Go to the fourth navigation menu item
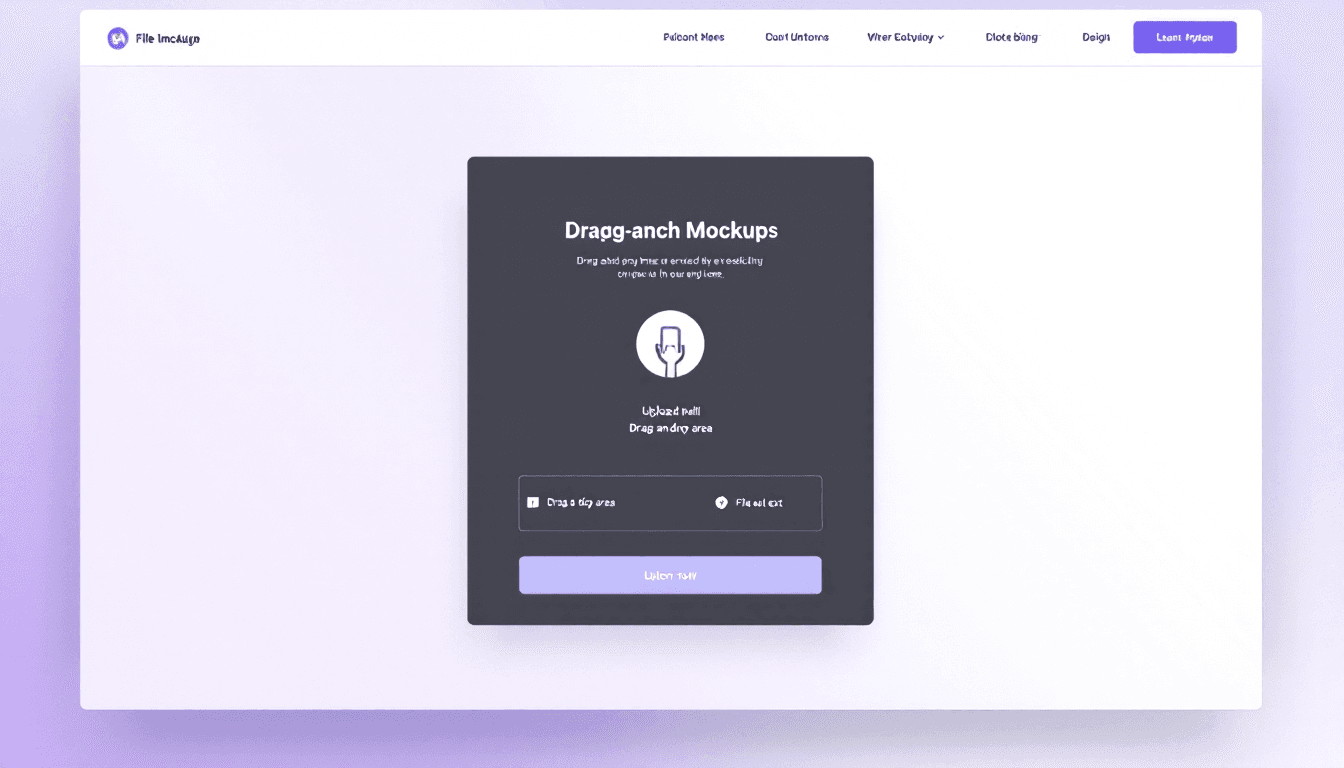The image size is (1344, 768). [1011, 37]
